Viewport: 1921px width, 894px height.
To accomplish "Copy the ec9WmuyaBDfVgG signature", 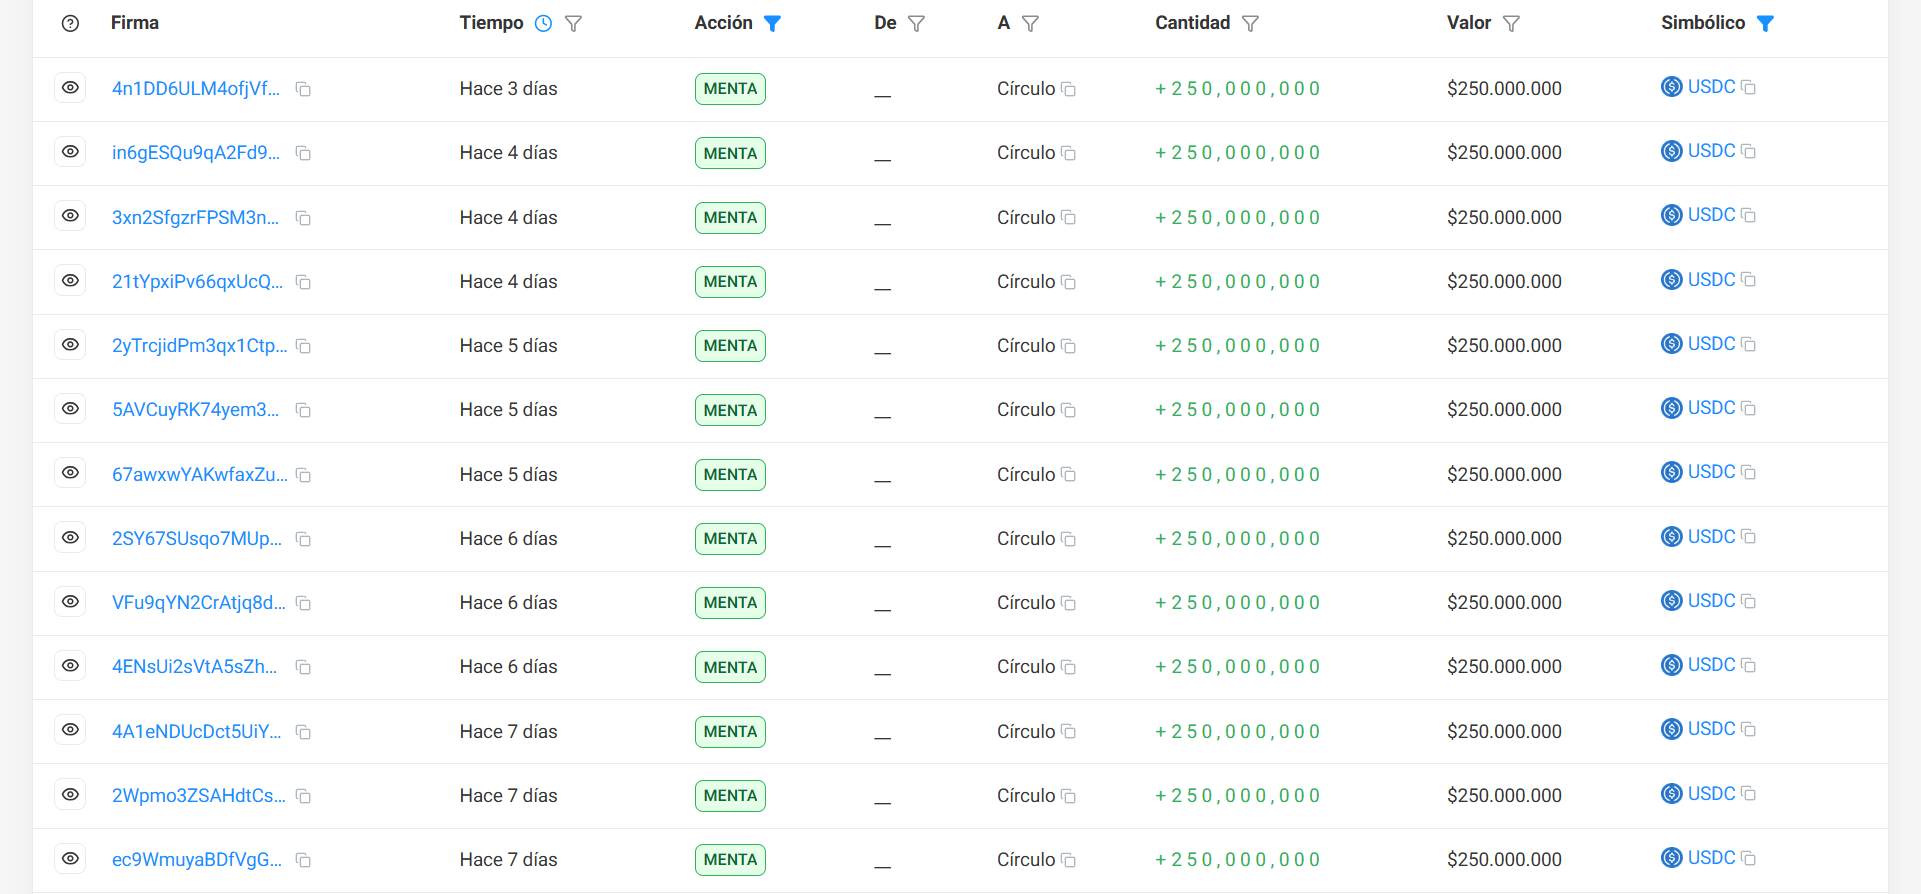I will pyautogui.click(x=303, y=861).
